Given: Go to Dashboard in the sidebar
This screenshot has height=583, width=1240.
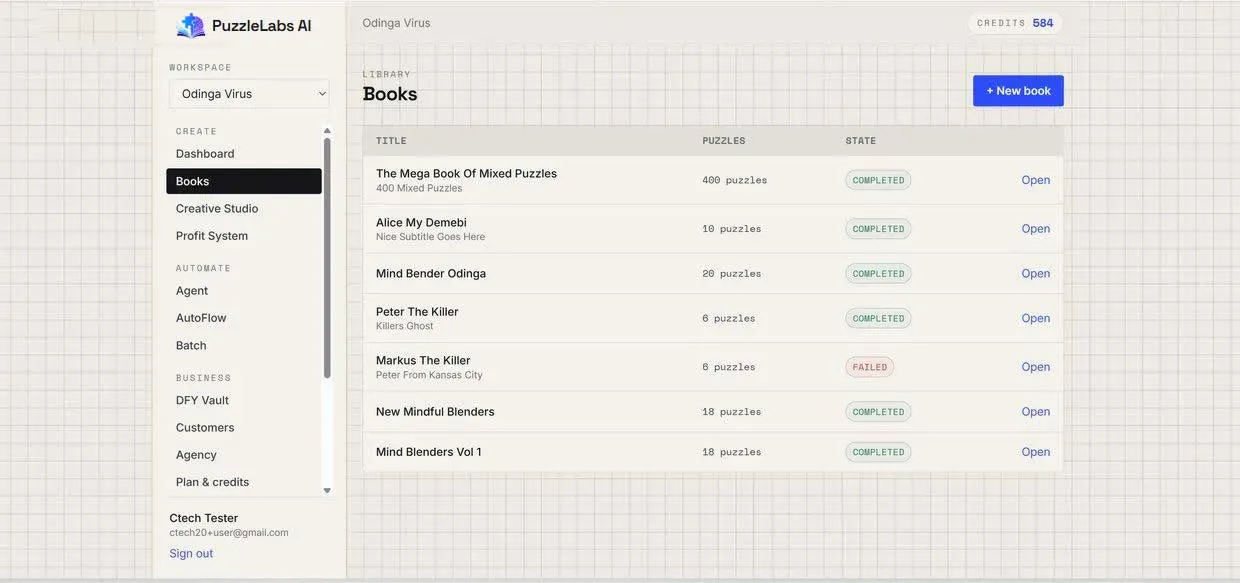Looking at the screenshot, I should coord(205,154).
